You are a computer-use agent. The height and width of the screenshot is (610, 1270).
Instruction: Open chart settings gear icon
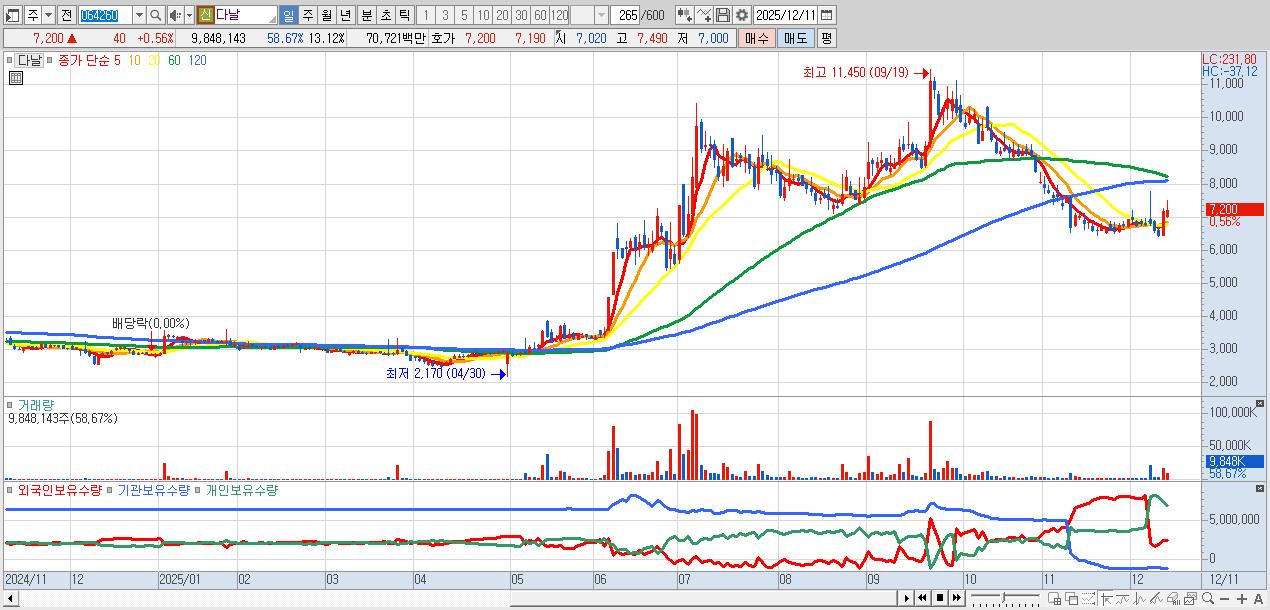coord(742,15)
